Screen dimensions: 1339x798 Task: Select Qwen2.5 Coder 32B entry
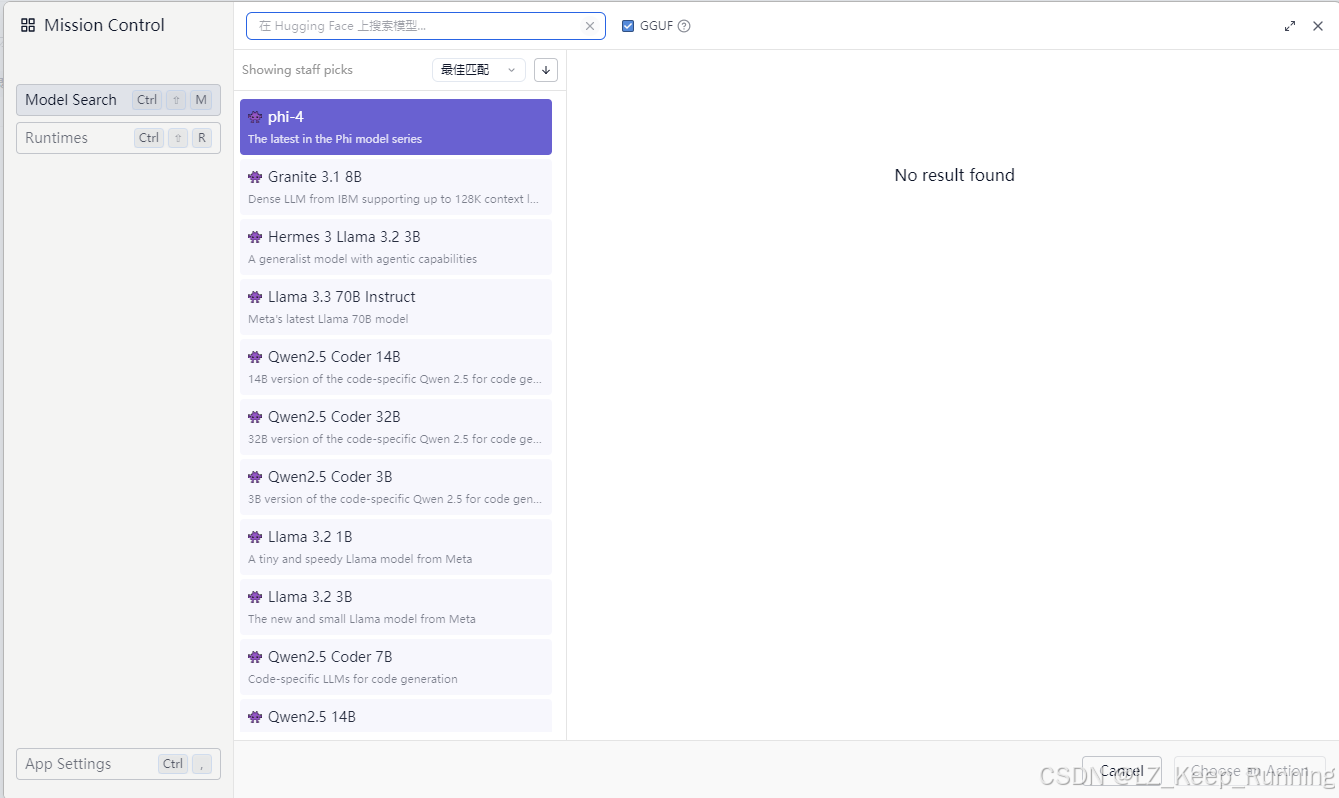pos(396,427)
